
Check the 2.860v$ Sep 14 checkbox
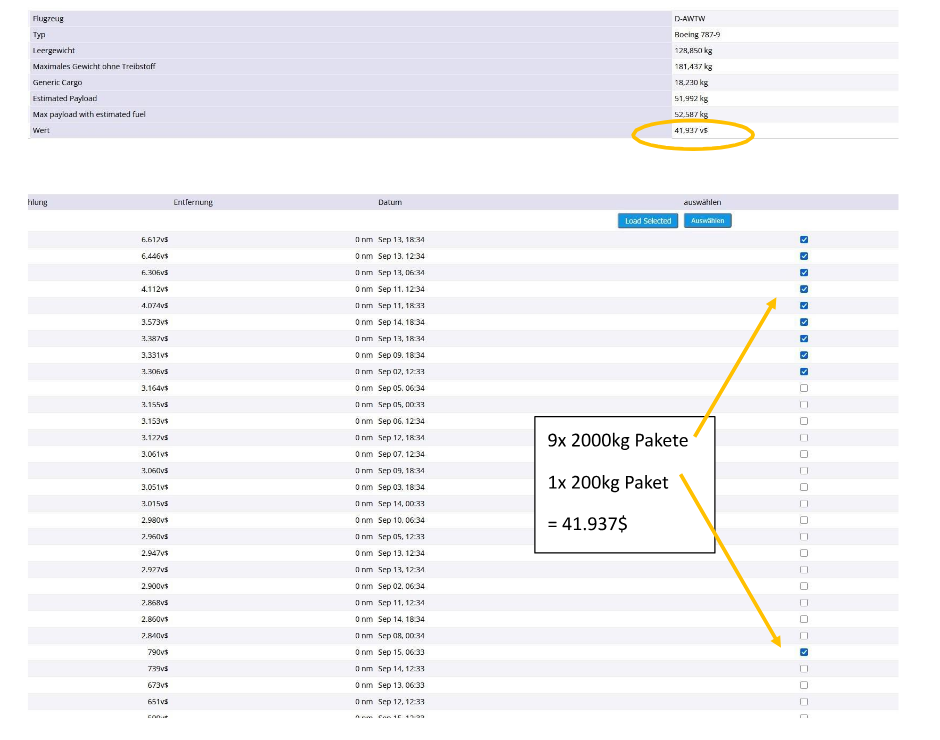(804, 619)
